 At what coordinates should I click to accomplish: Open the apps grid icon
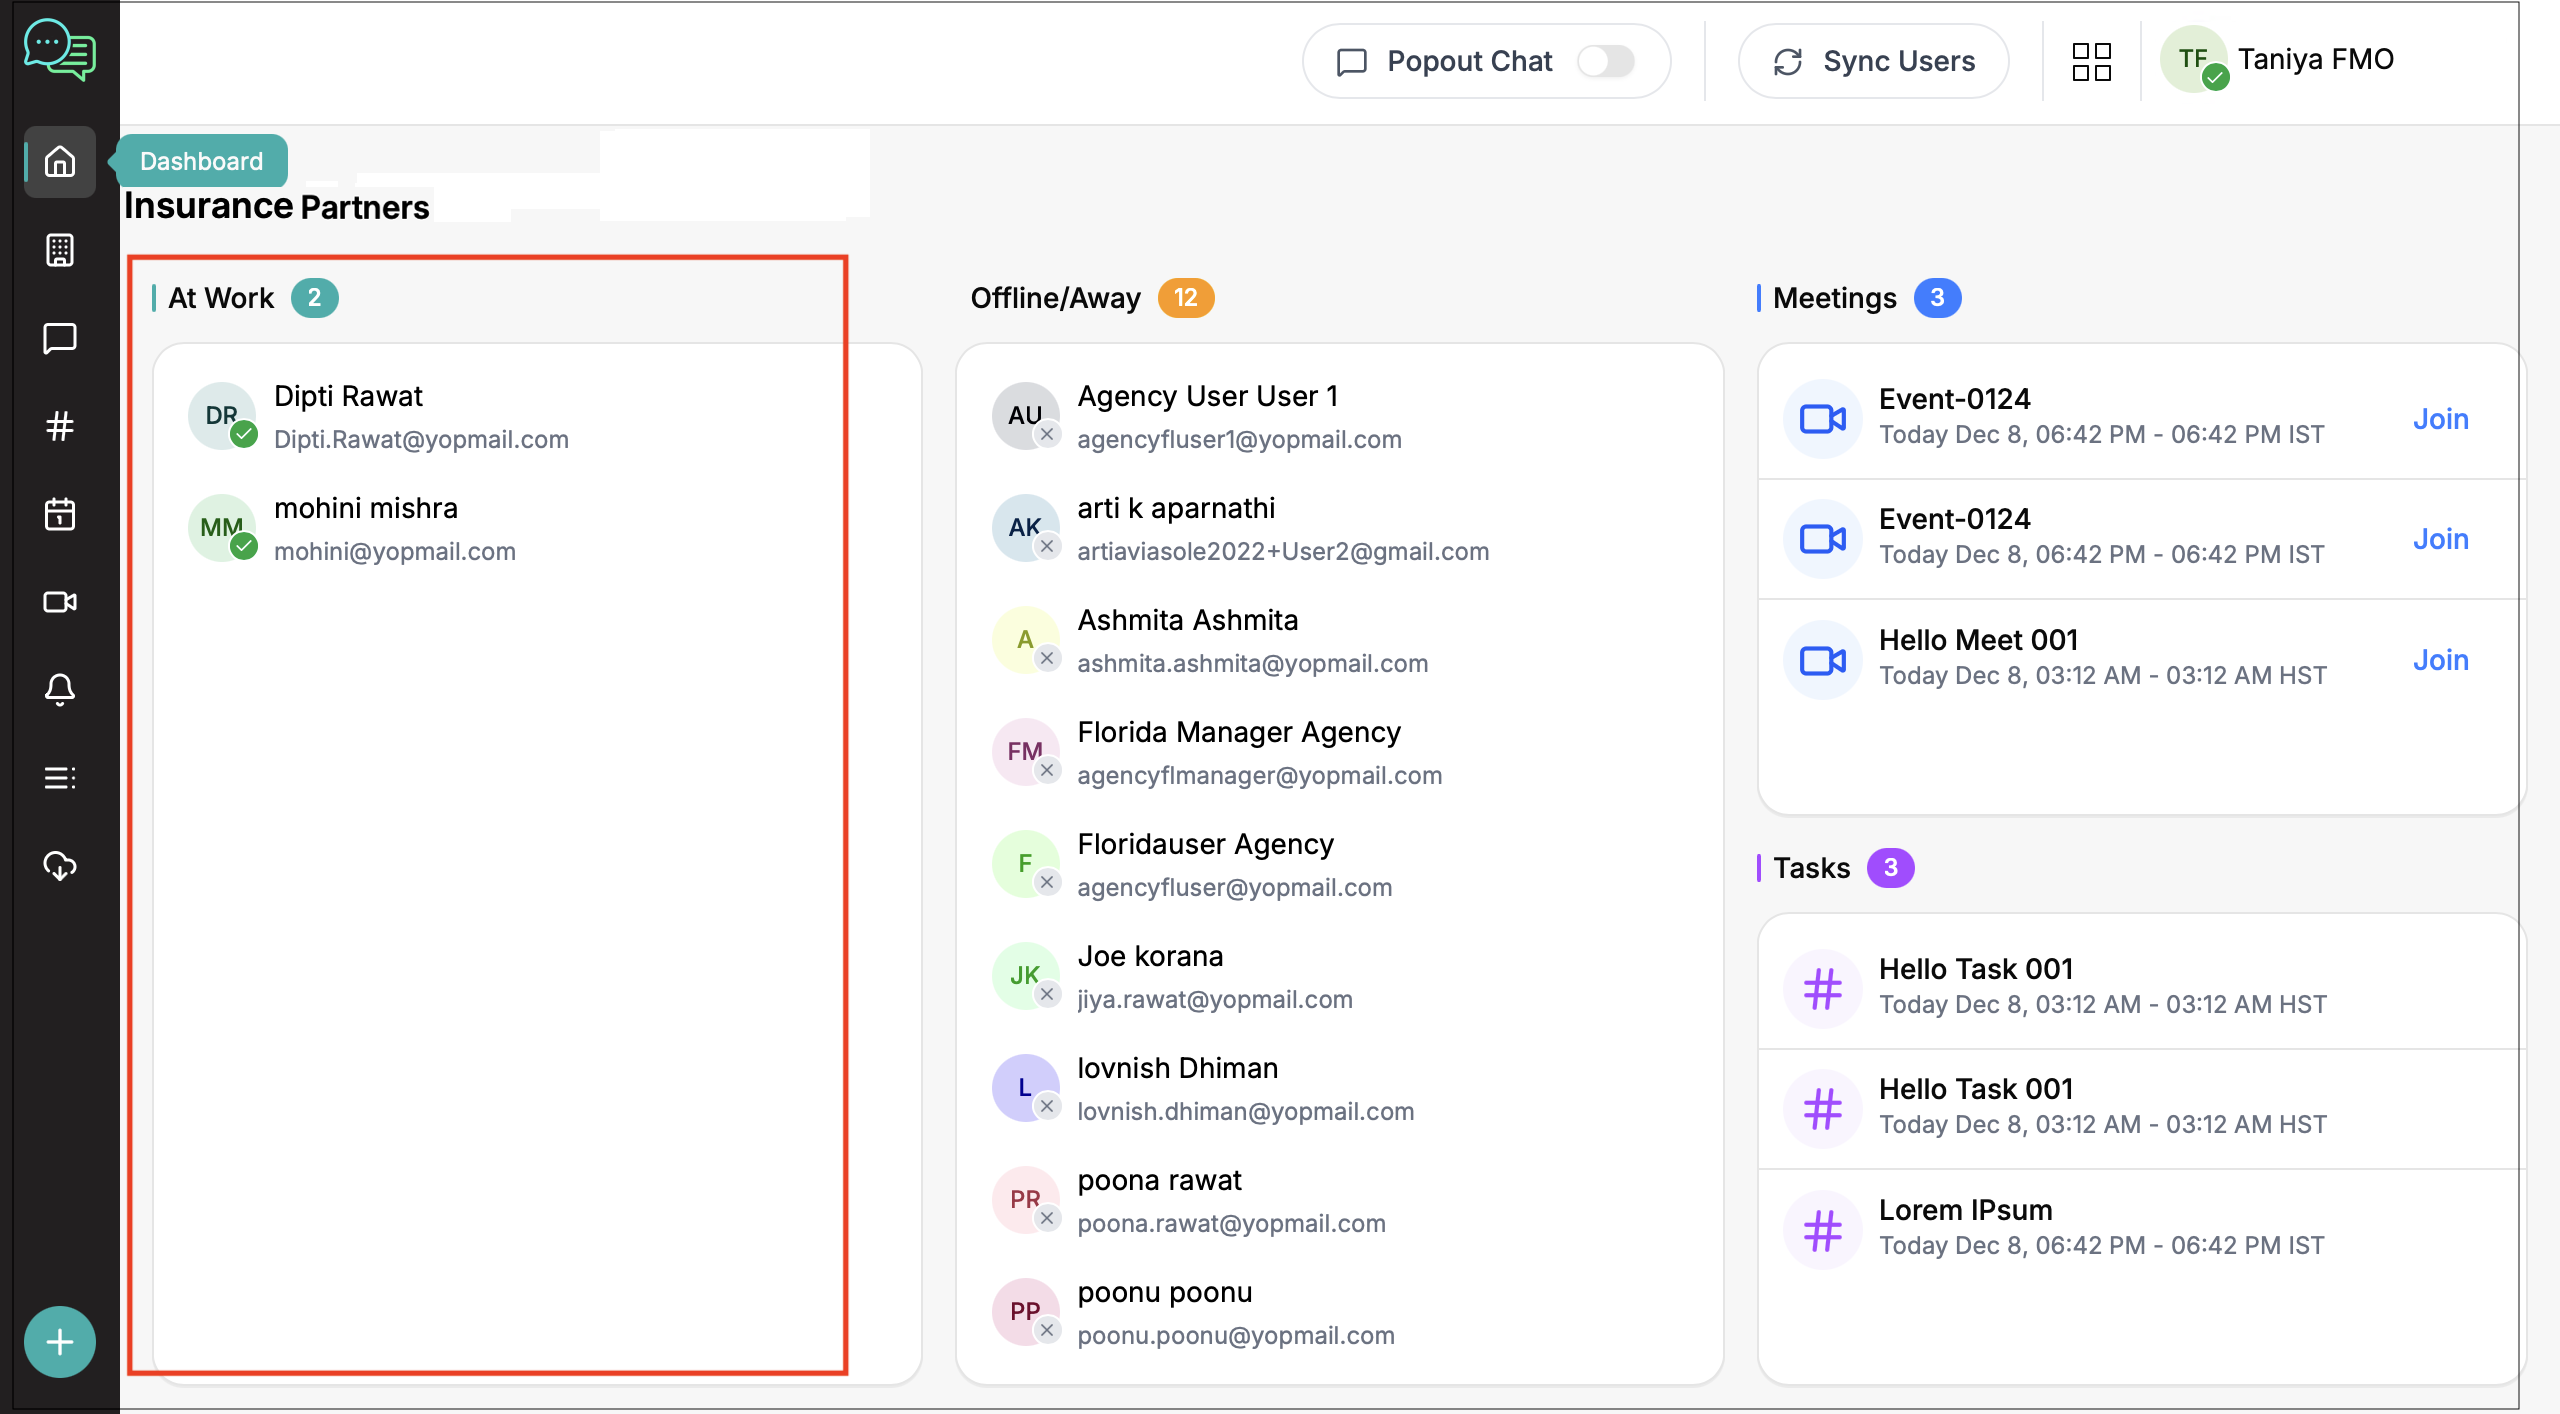2091,61
